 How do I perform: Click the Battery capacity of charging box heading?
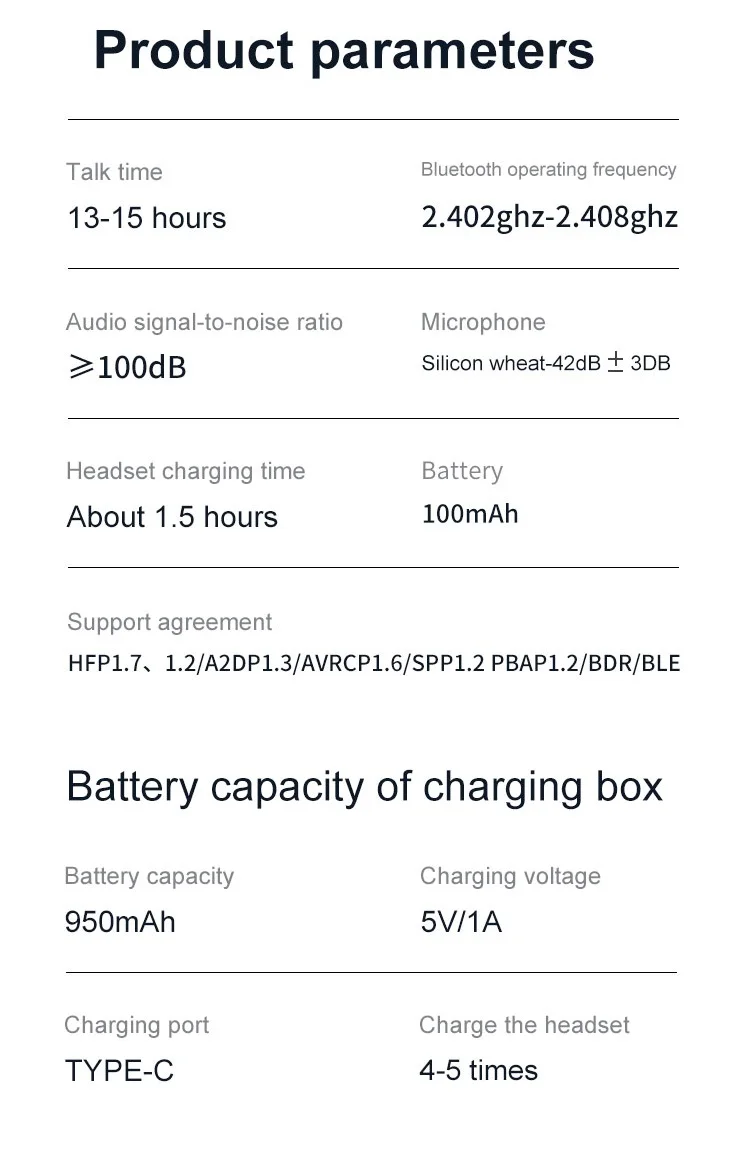click(x=364, y=787)
